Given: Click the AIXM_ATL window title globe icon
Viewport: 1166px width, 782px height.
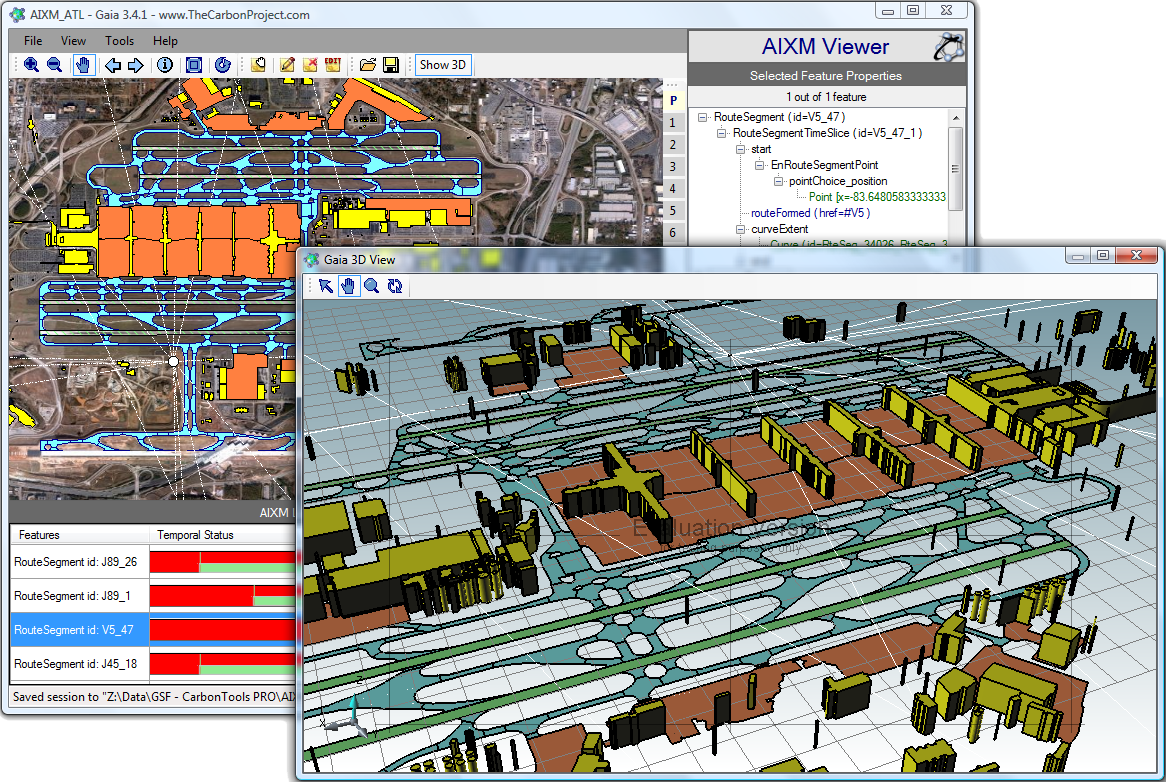Looking at the screenshot, I should tap(17, 14).
